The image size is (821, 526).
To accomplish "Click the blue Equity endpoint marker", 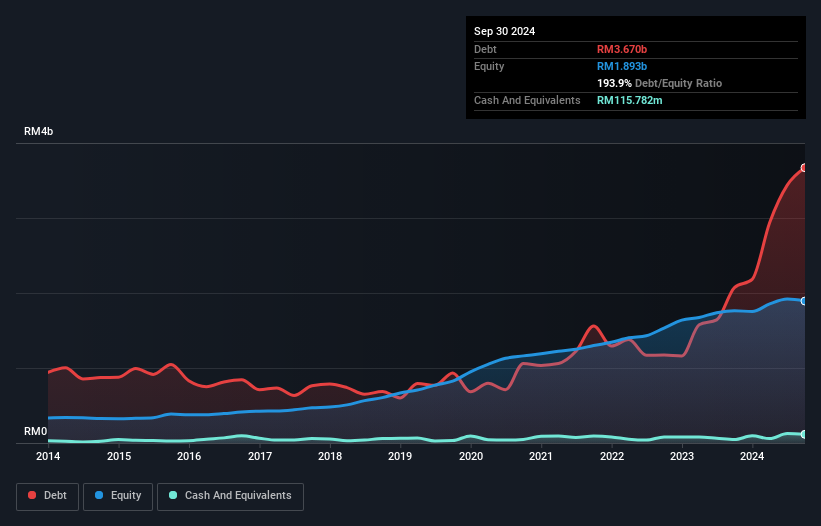I will (x=804, y=301).
